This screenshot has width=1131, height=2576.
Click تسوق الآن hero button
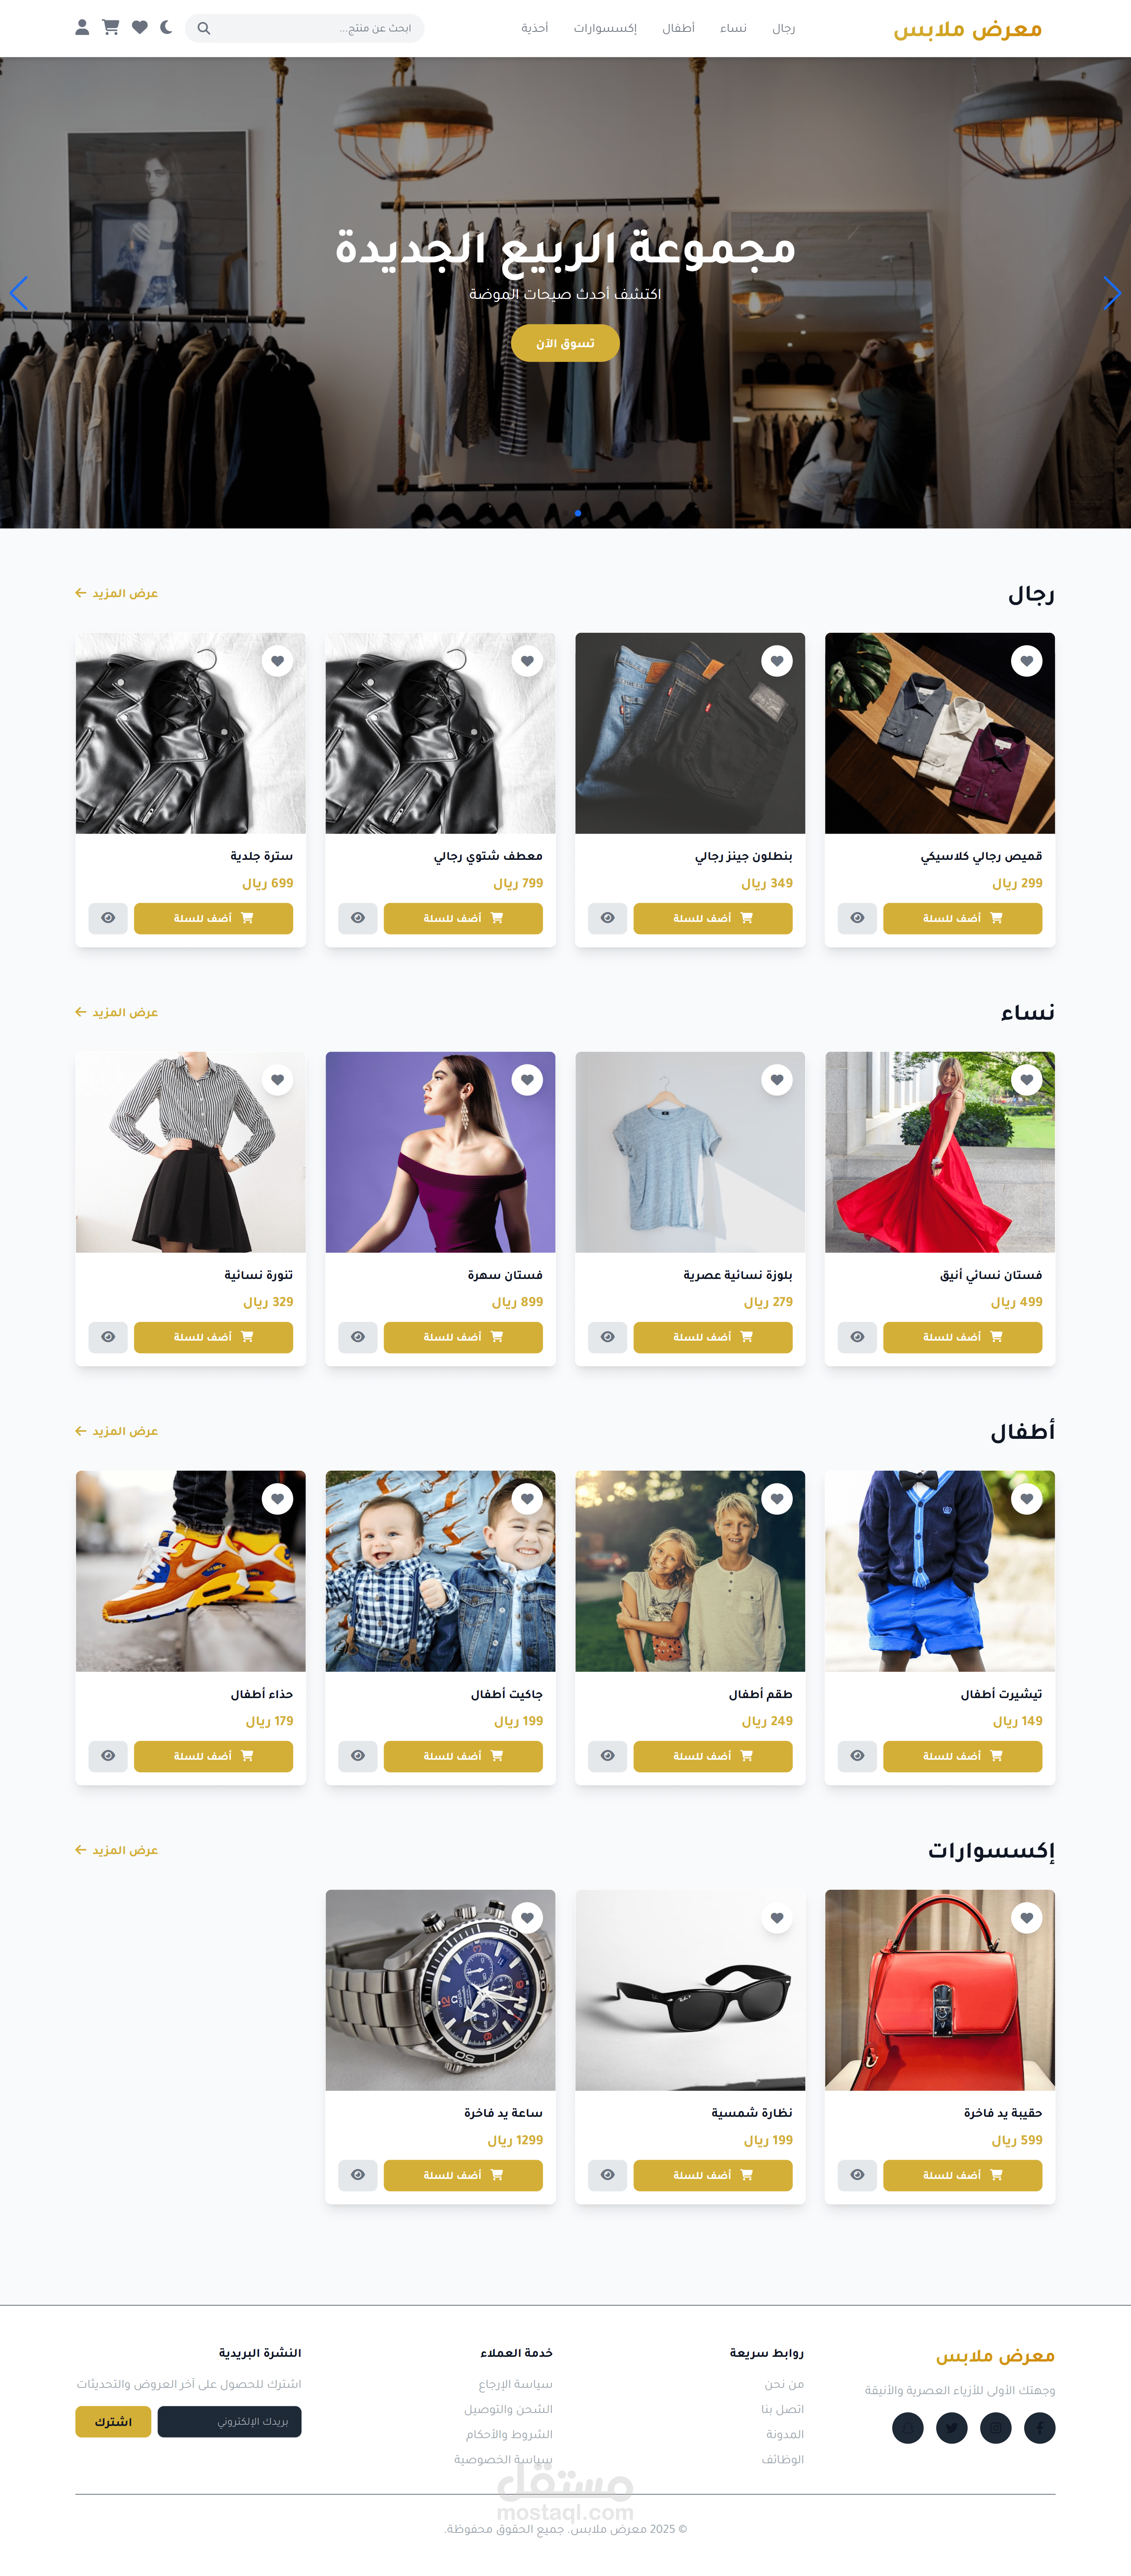point(565,343)
